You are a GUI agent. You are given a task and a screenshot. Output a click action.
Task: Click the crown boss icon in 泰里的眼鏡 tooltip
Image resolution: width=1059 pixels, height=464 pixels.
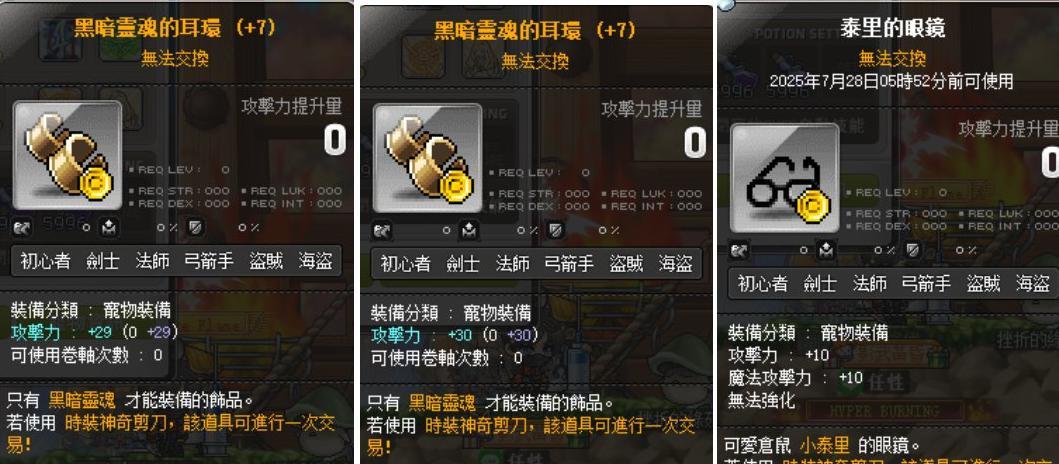coord(826,250)
